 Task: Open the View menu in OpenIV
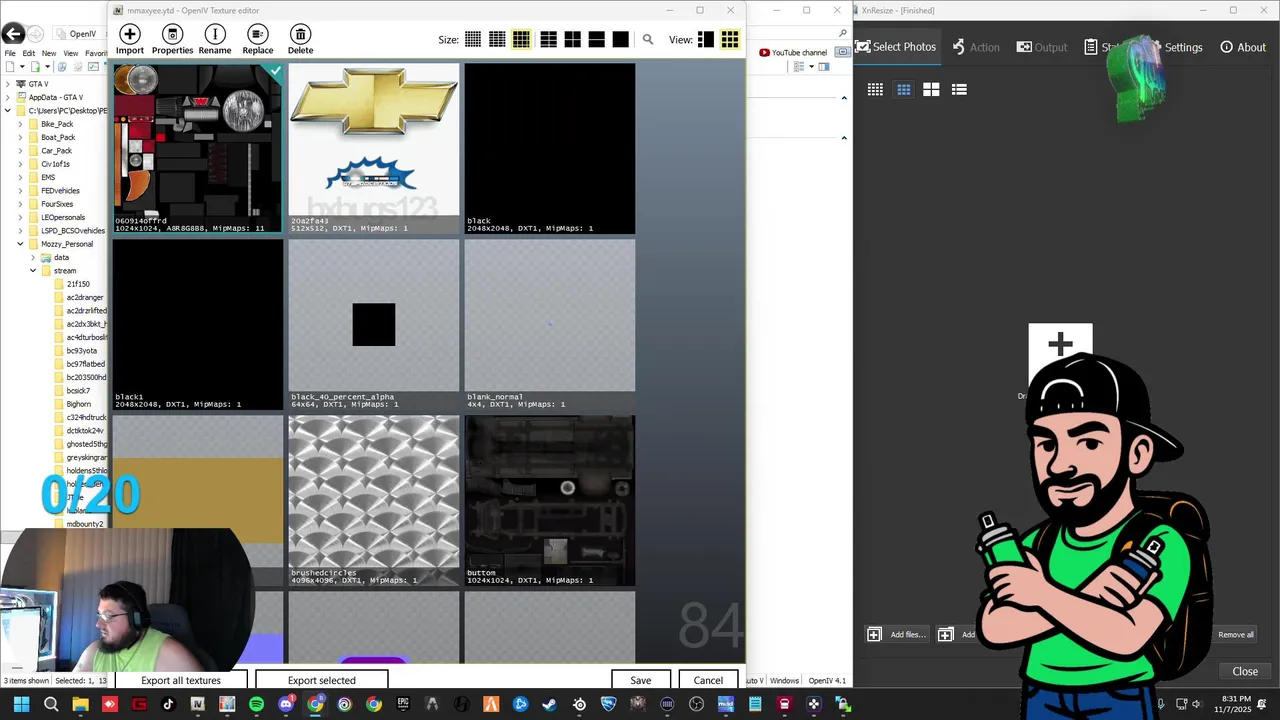pyautogui.click(x=71, y=53)
